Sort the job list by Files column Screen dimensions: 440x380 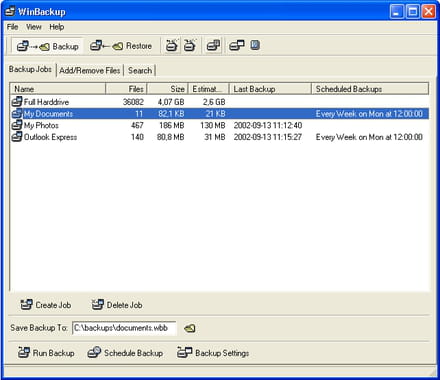[x=126, y=89]
